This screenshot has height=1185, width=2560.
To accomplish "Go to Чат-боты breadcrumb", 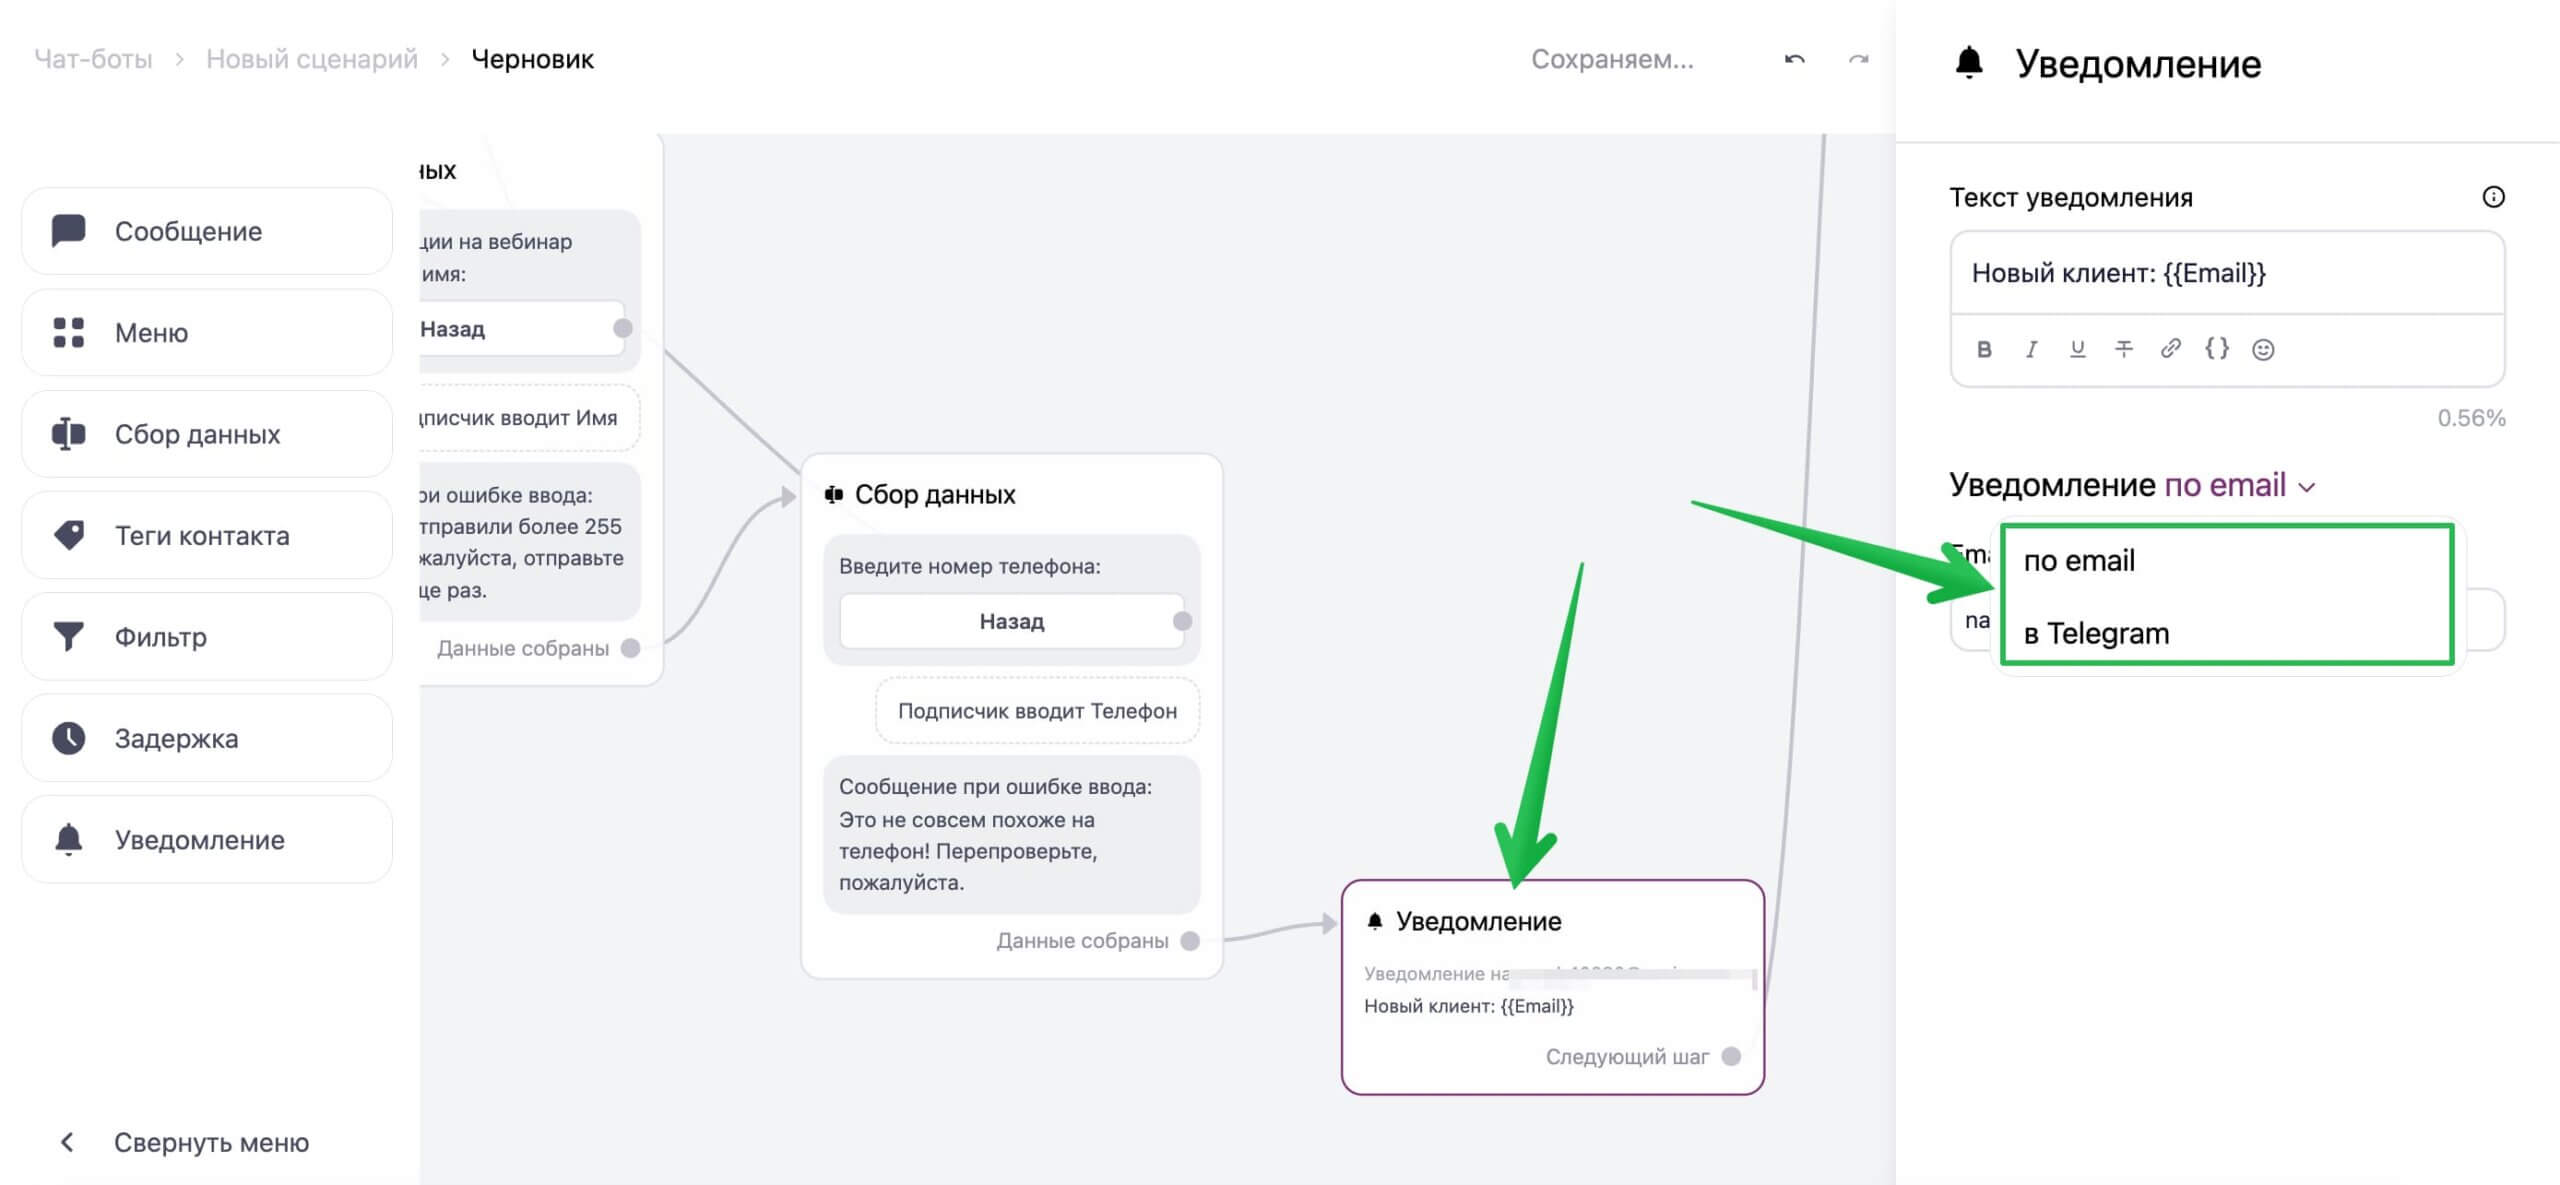I will (93, 59).
